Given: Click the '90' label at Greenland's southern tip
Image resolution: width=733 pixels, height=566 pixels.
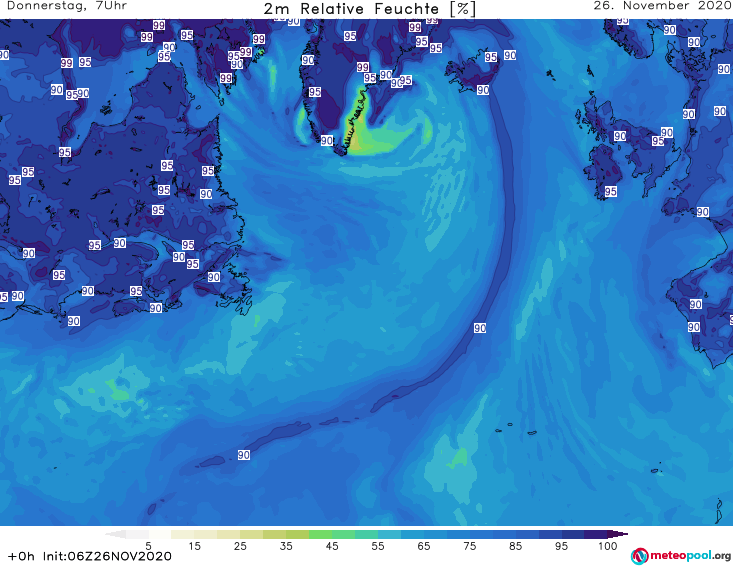Looking at the screenshot, I should pos(327,140).
